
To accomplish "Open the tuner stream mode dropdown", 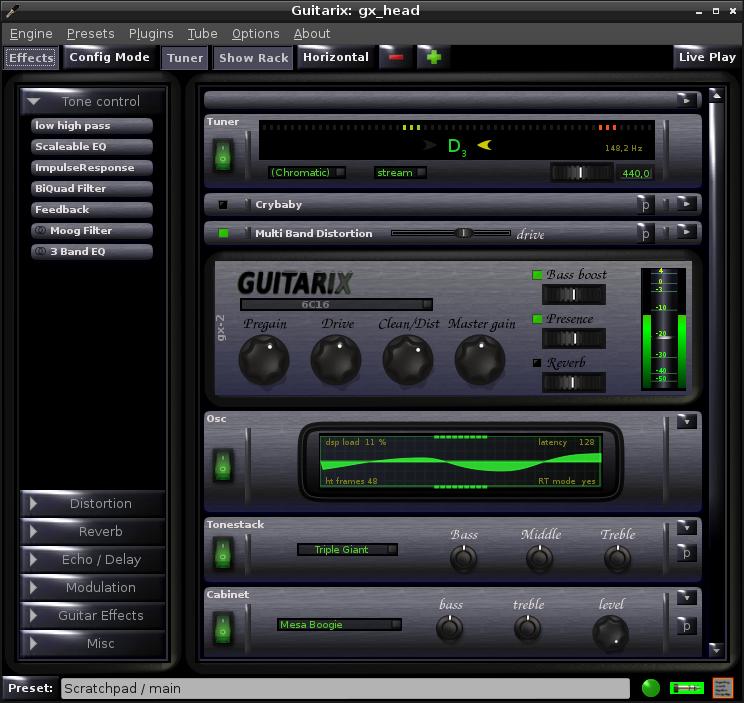I will click(x=400, y=173).
